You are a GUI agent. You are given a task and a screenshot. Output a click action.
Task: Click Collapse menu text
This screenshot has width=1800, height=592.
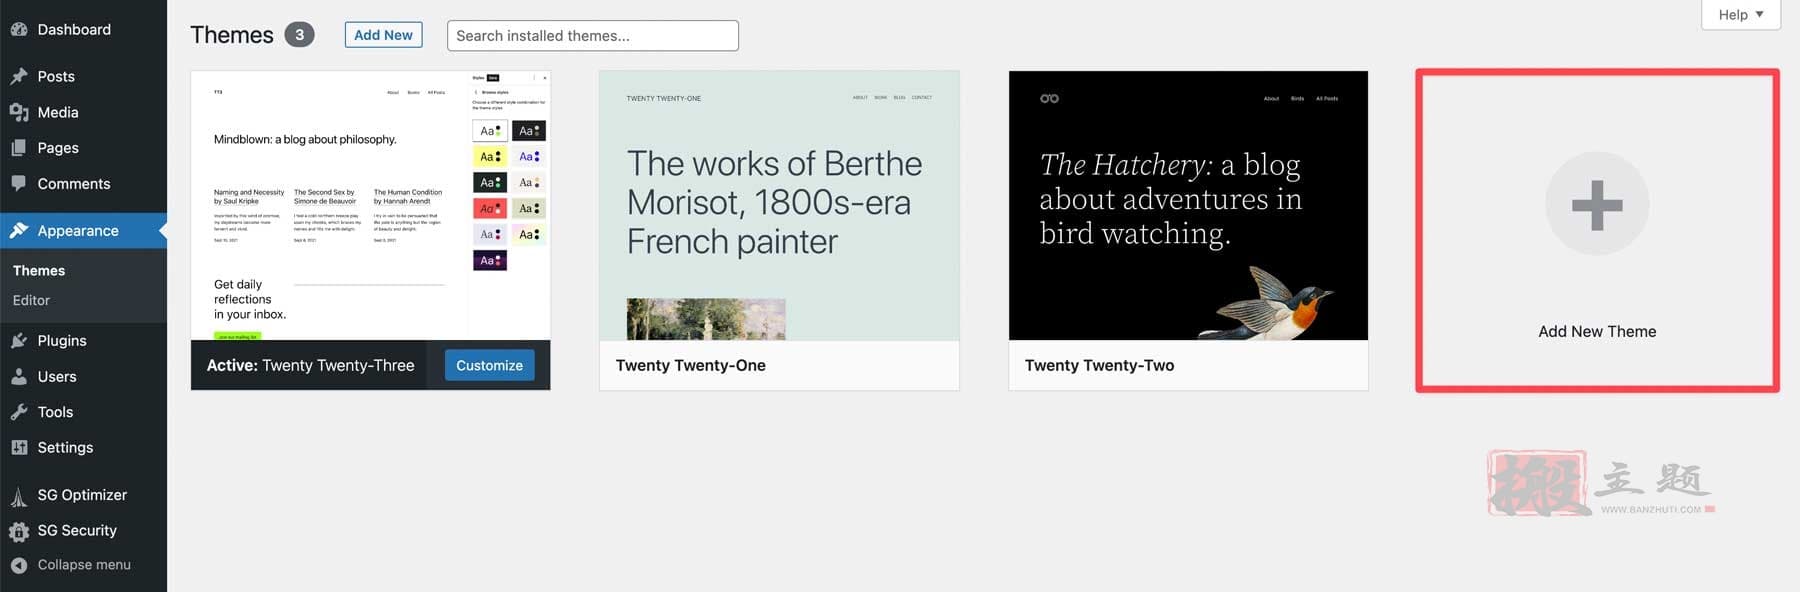[x=84, y=565]
